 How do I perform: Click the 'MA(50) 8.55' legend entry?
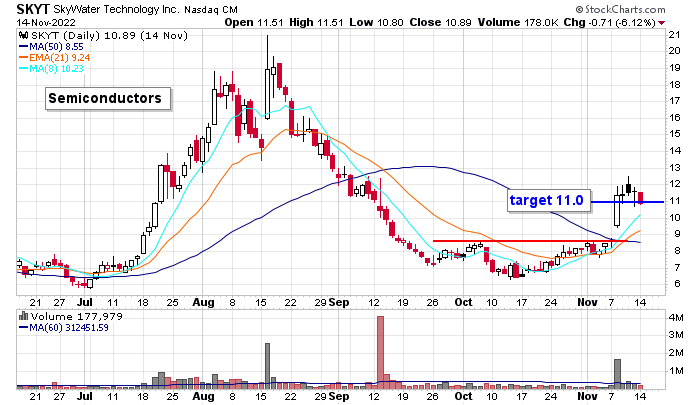(x=51, y=47)
